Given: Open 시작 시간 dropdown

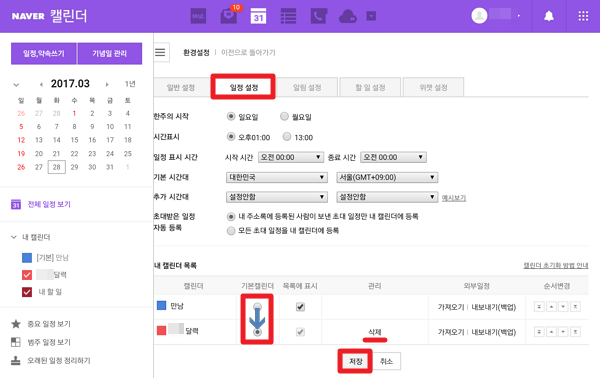Looking at the screenshot, I should tap(291, 157).
